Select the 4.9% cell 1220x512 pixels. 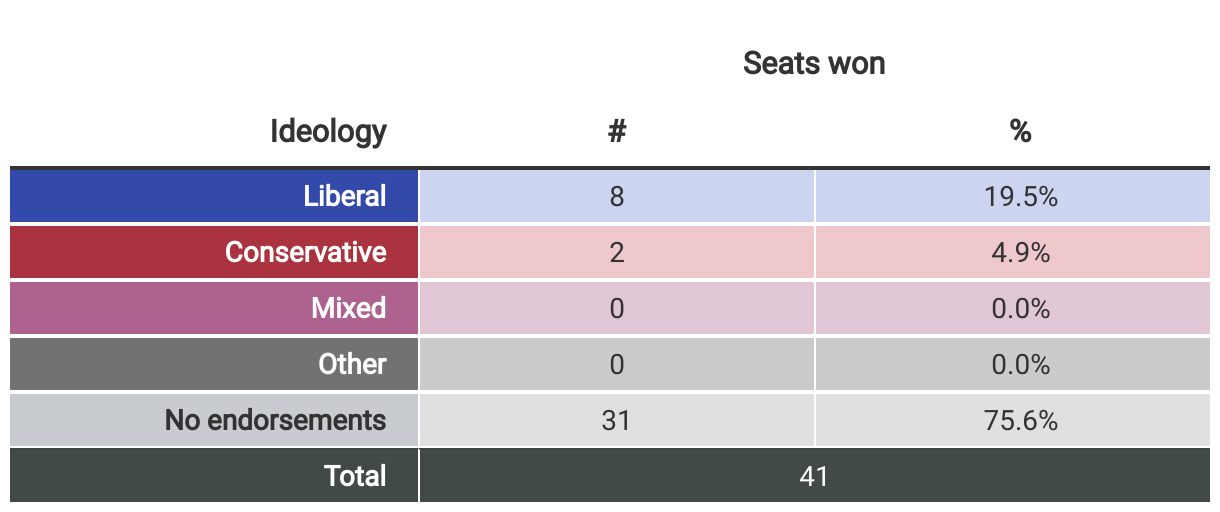pyautogui.click(x=1020, y=253)
